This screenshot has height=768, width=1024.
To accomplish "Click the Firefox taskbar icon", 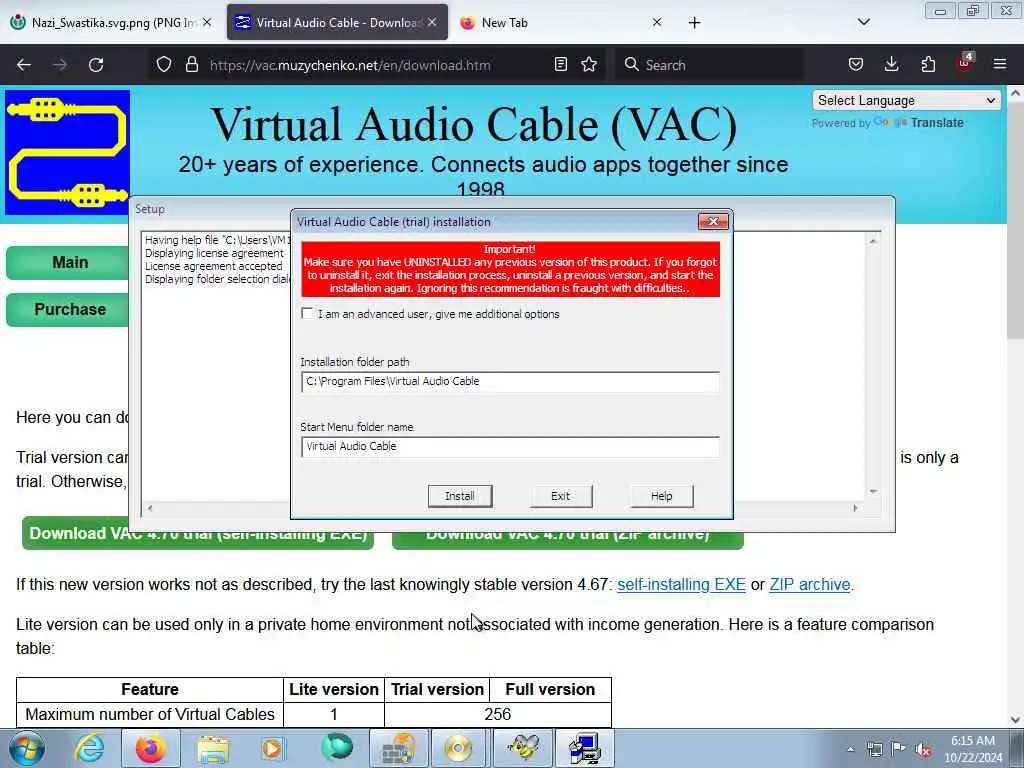I will (x=150, y=748).
